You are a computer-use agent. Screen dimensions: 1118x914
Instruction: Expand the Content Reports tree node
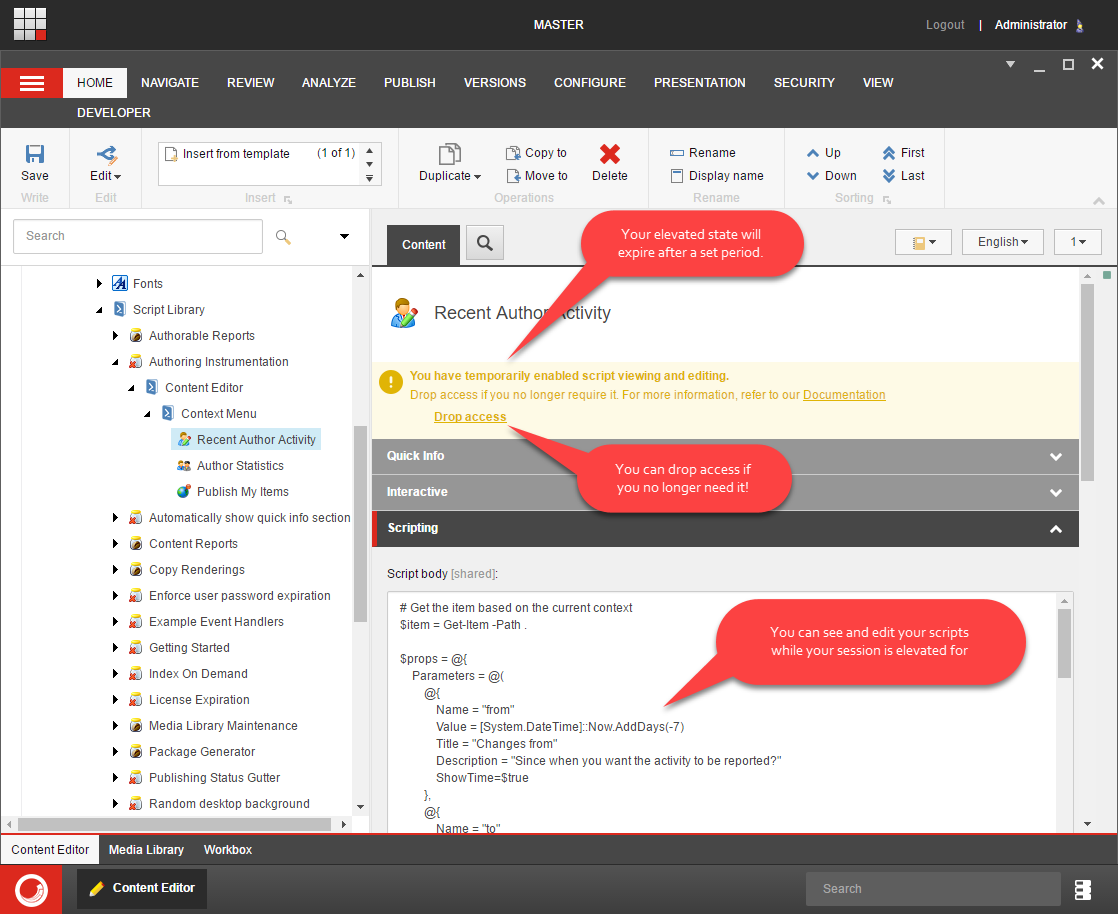[x=115, y=544]
